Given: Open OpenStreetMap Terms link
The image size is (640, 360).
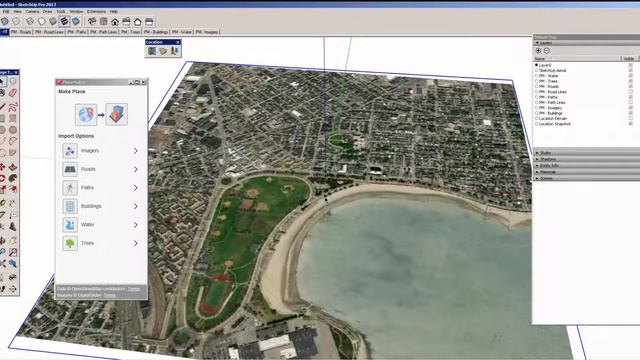Looking at the screenshot, I should 134,289.
